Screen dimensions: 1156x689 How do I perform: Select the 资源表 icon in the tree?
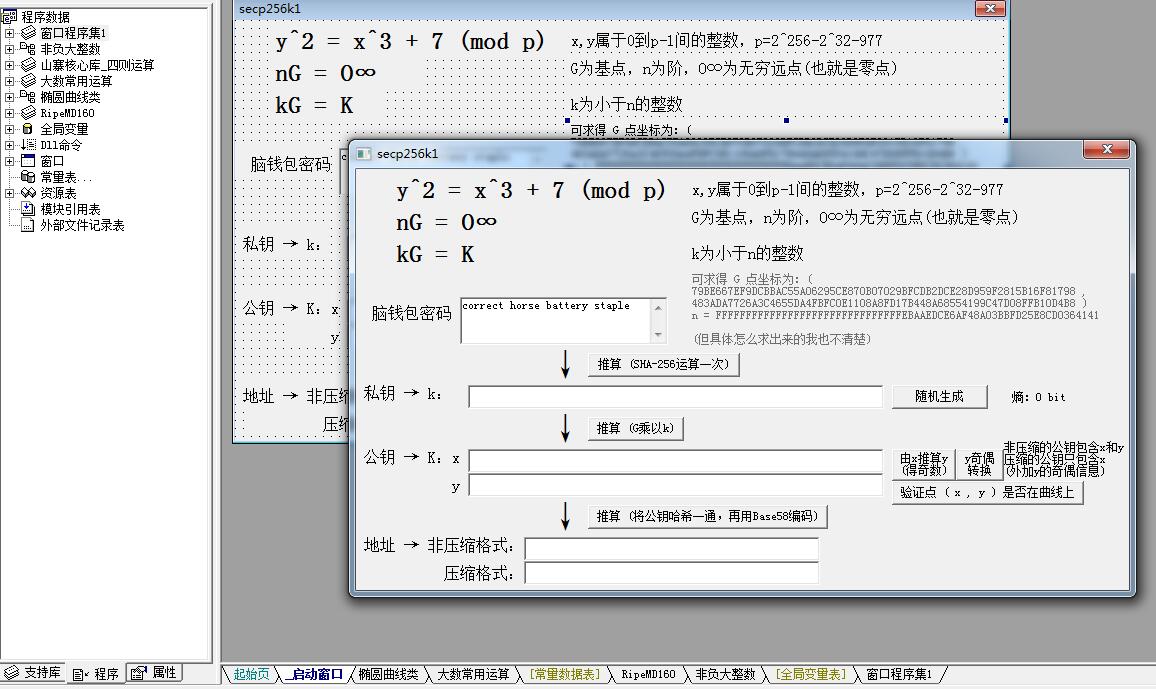pyautogui.click(x=28, y=193)
